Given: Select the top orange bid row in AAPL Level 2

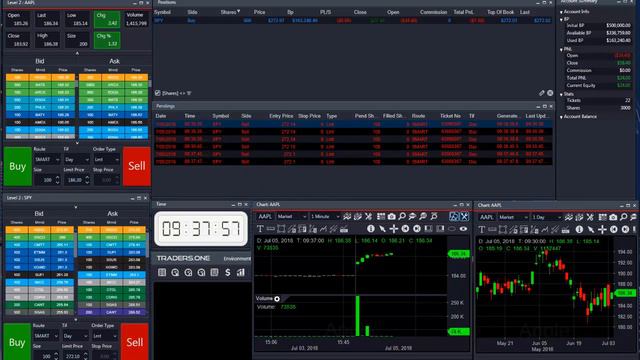Looking at the screenshot, I should pos(40,78).
